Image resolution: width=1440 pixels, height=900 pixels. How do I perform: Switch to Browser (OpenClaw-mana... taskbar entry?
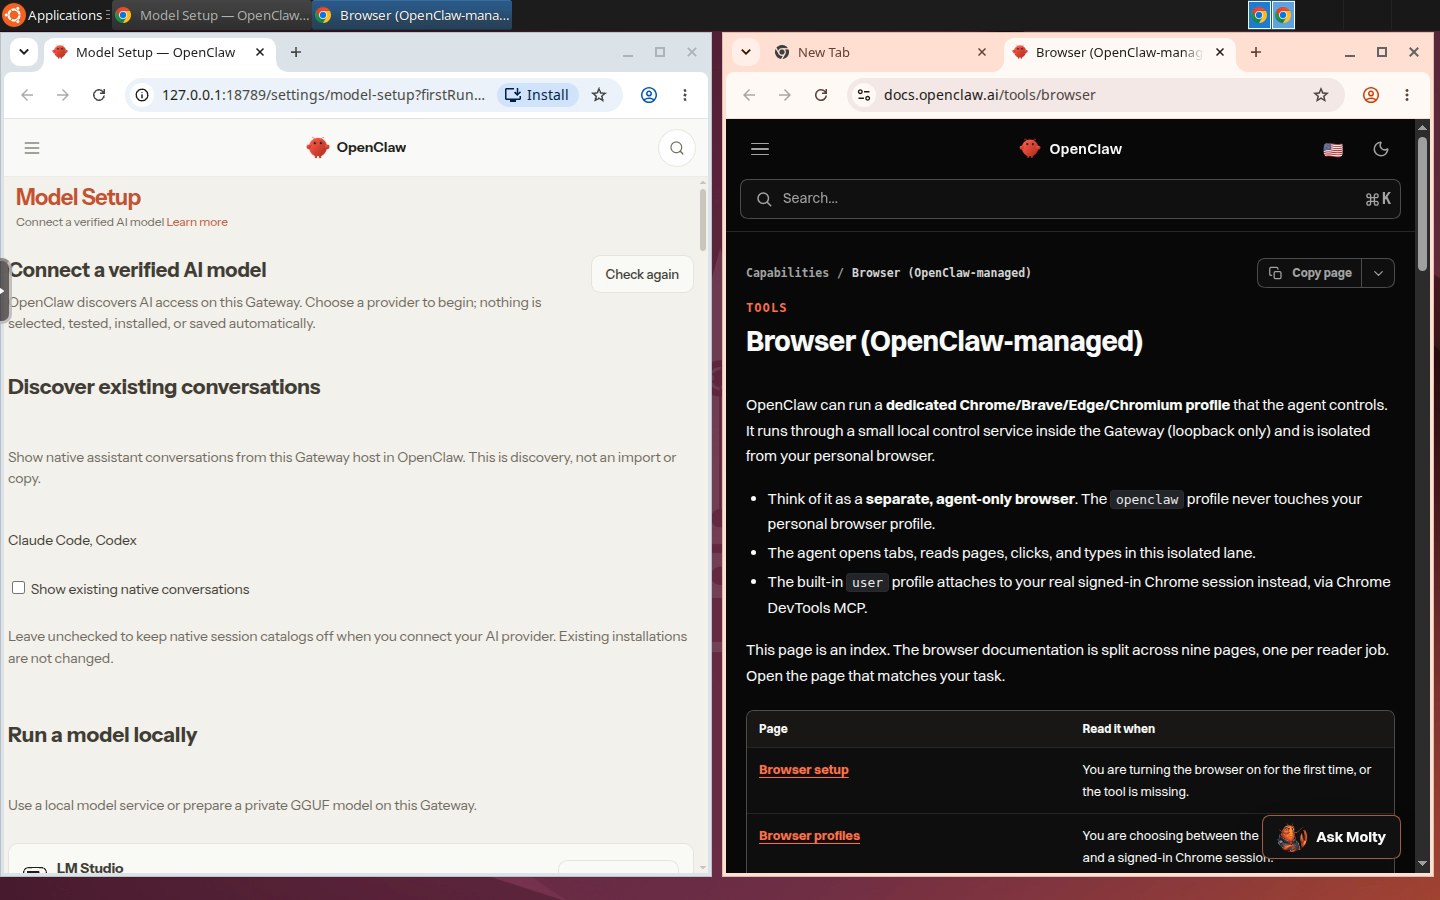coord(412,15)
